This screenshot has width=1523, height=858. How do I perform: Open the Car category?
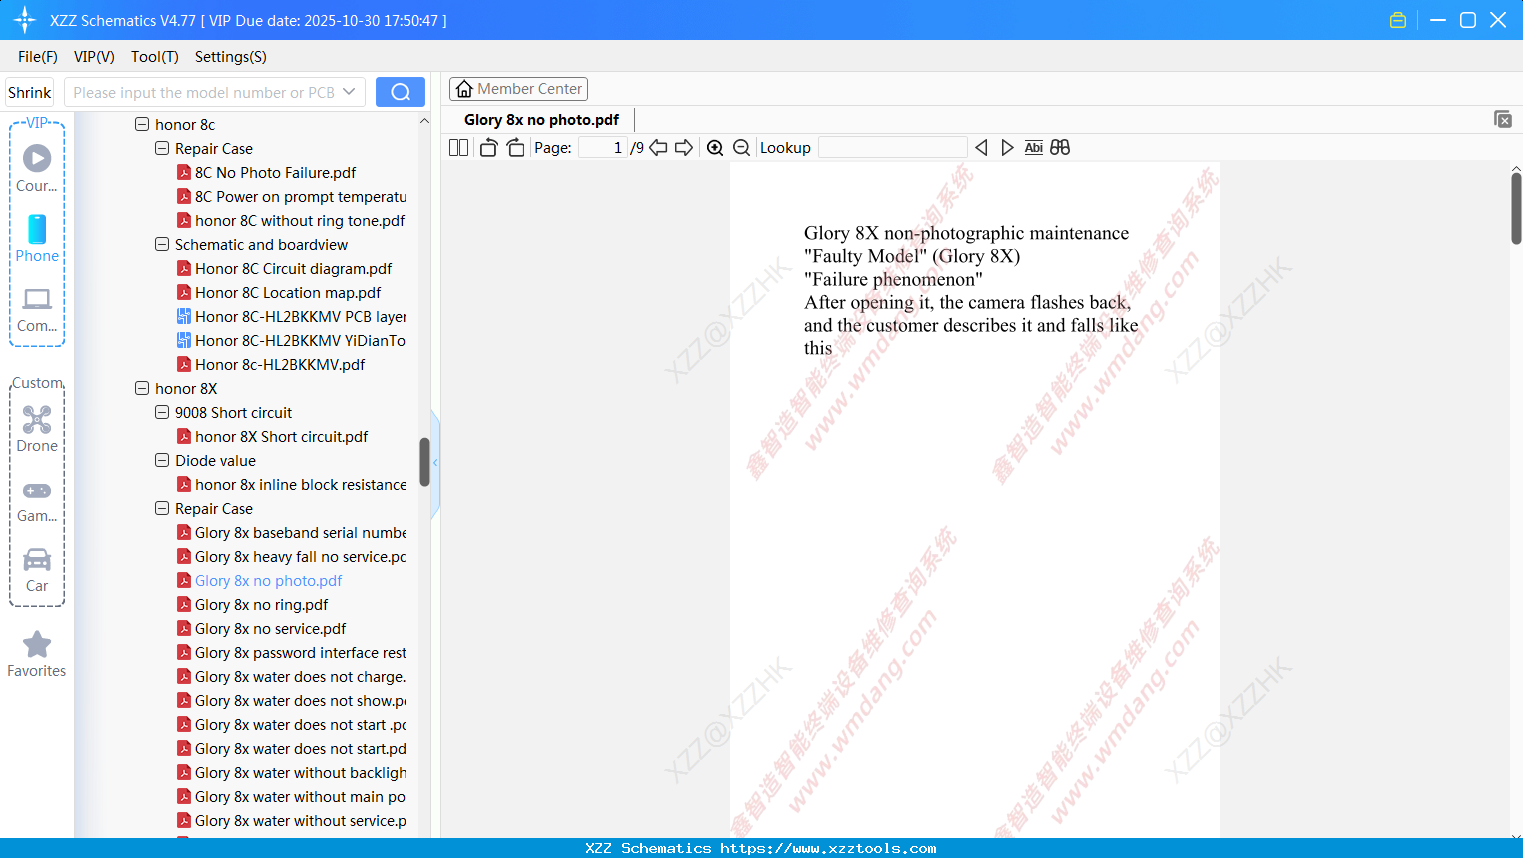37,570
